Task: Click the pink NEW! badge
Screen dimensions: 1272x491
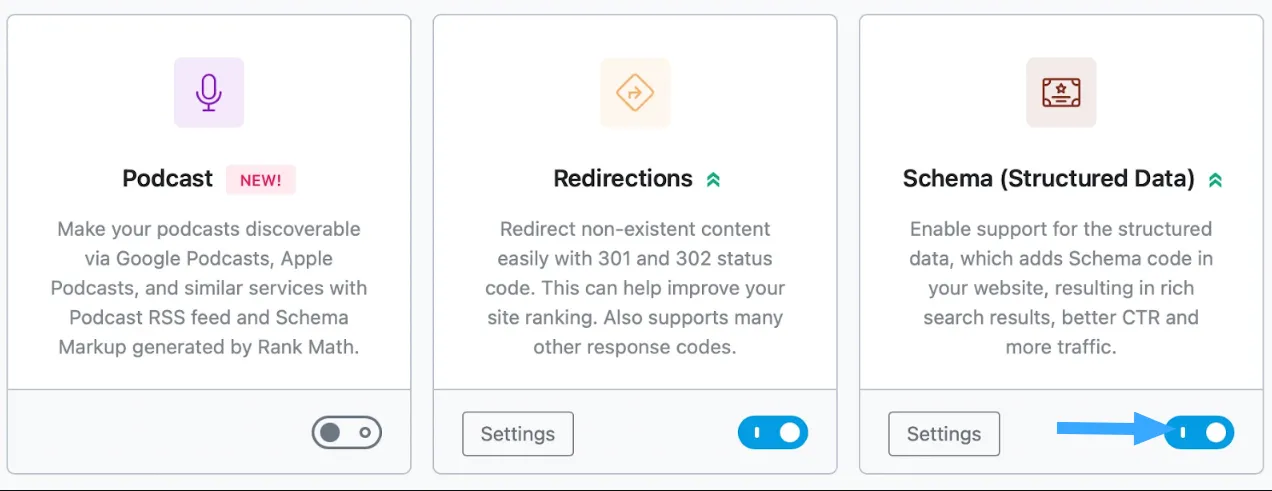Action: coord(261,180)
